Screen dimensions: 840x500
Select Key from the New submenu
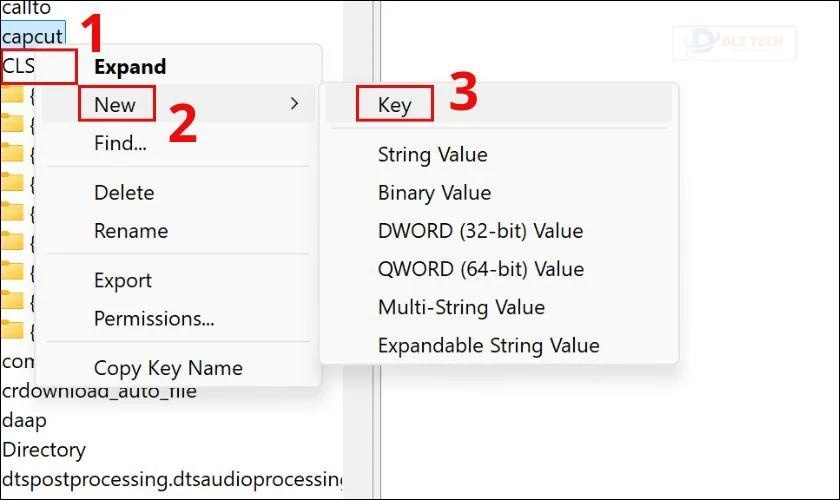click(x=394, y=105)
